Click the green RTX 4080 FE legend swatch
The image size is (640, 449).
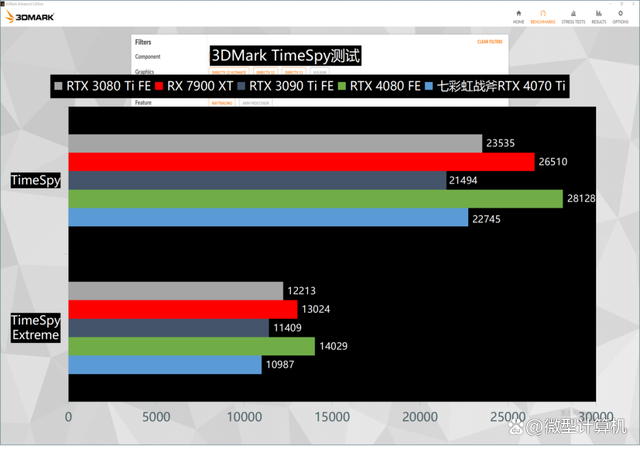341,87
